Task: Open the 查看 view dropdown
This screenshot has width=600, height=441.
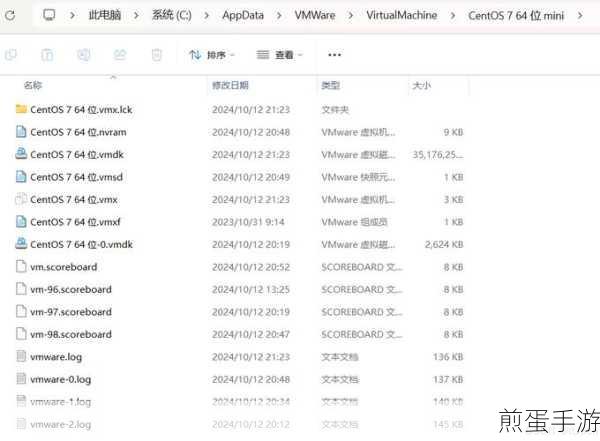Action: (x=279, y=55)
